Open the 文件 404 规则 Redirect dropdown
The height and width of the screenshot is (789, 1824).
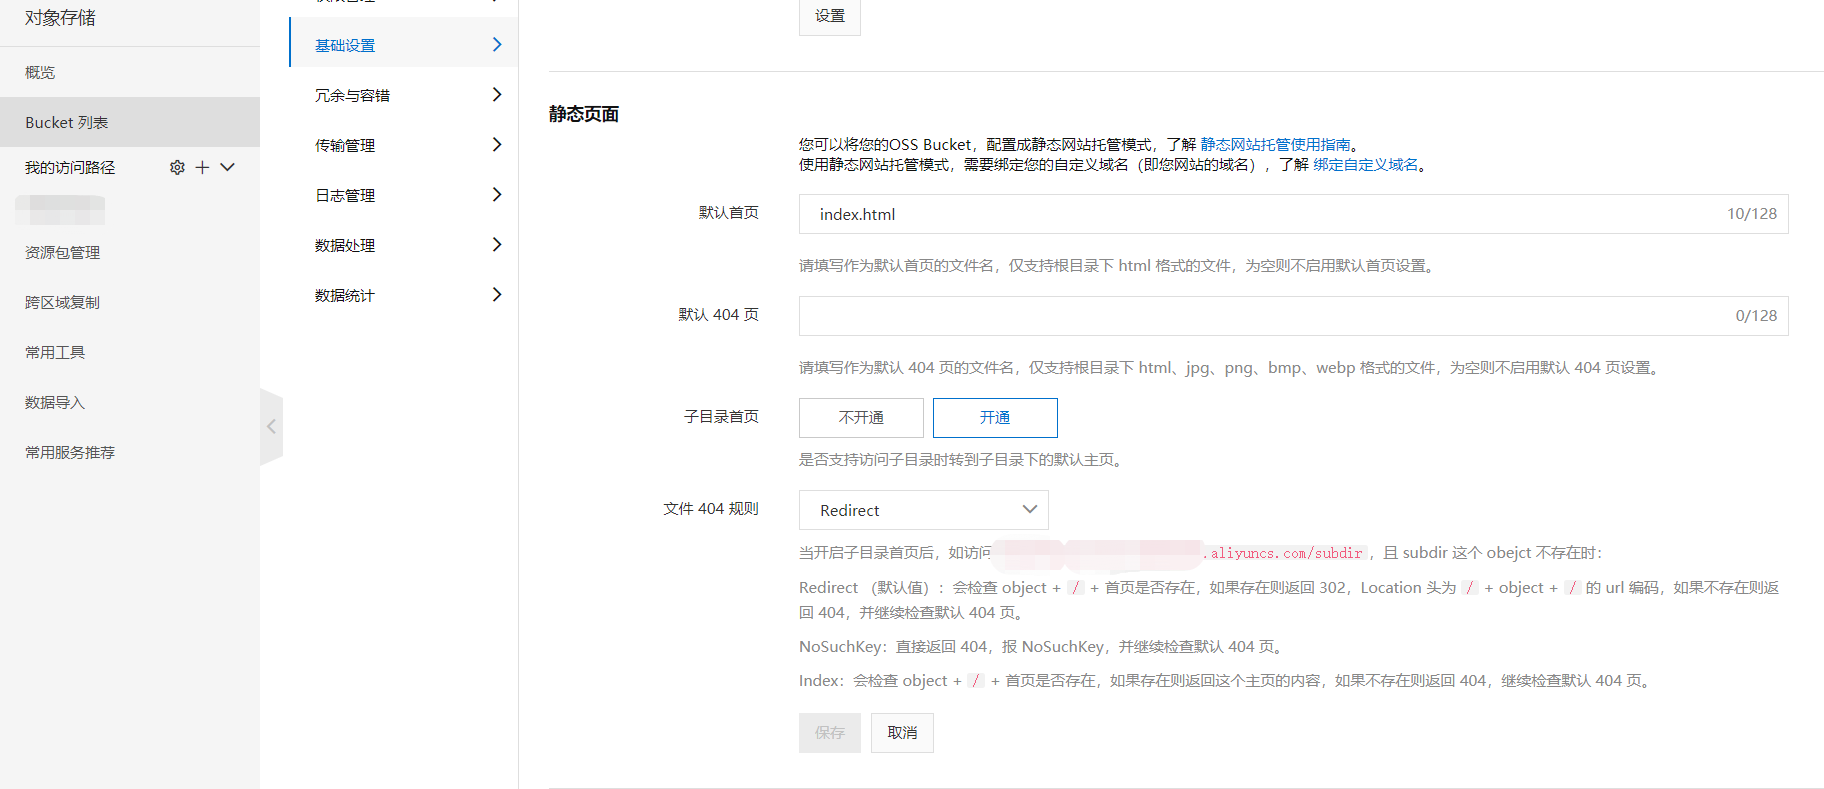click(x=923, y=510)
